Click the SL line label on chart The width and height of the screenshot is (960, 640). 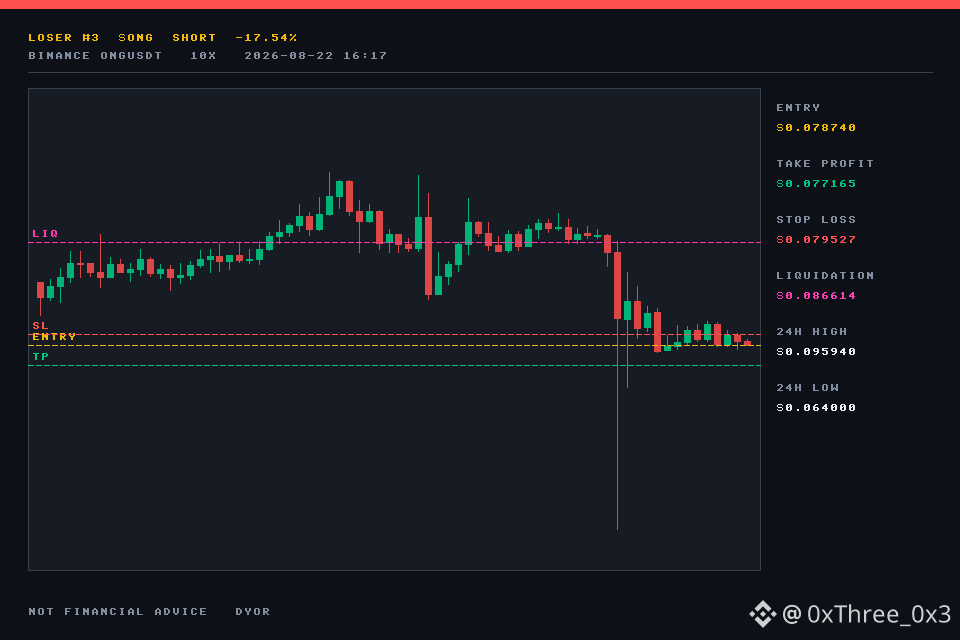tap(40, 325)
